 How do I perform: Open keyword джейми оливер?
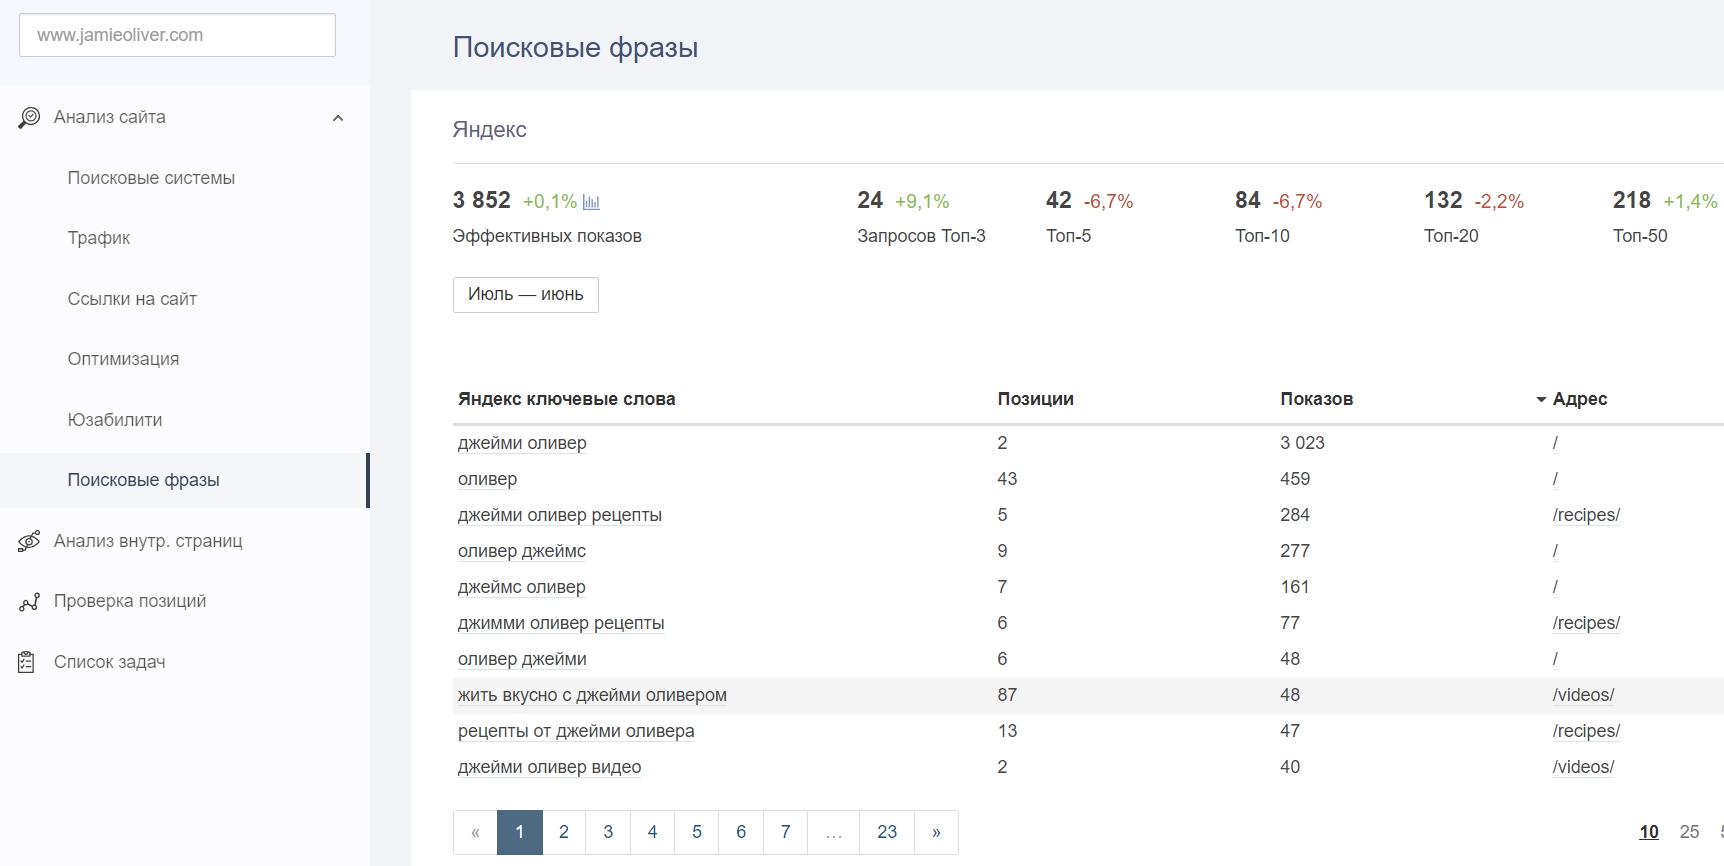(x=522, y=443)
